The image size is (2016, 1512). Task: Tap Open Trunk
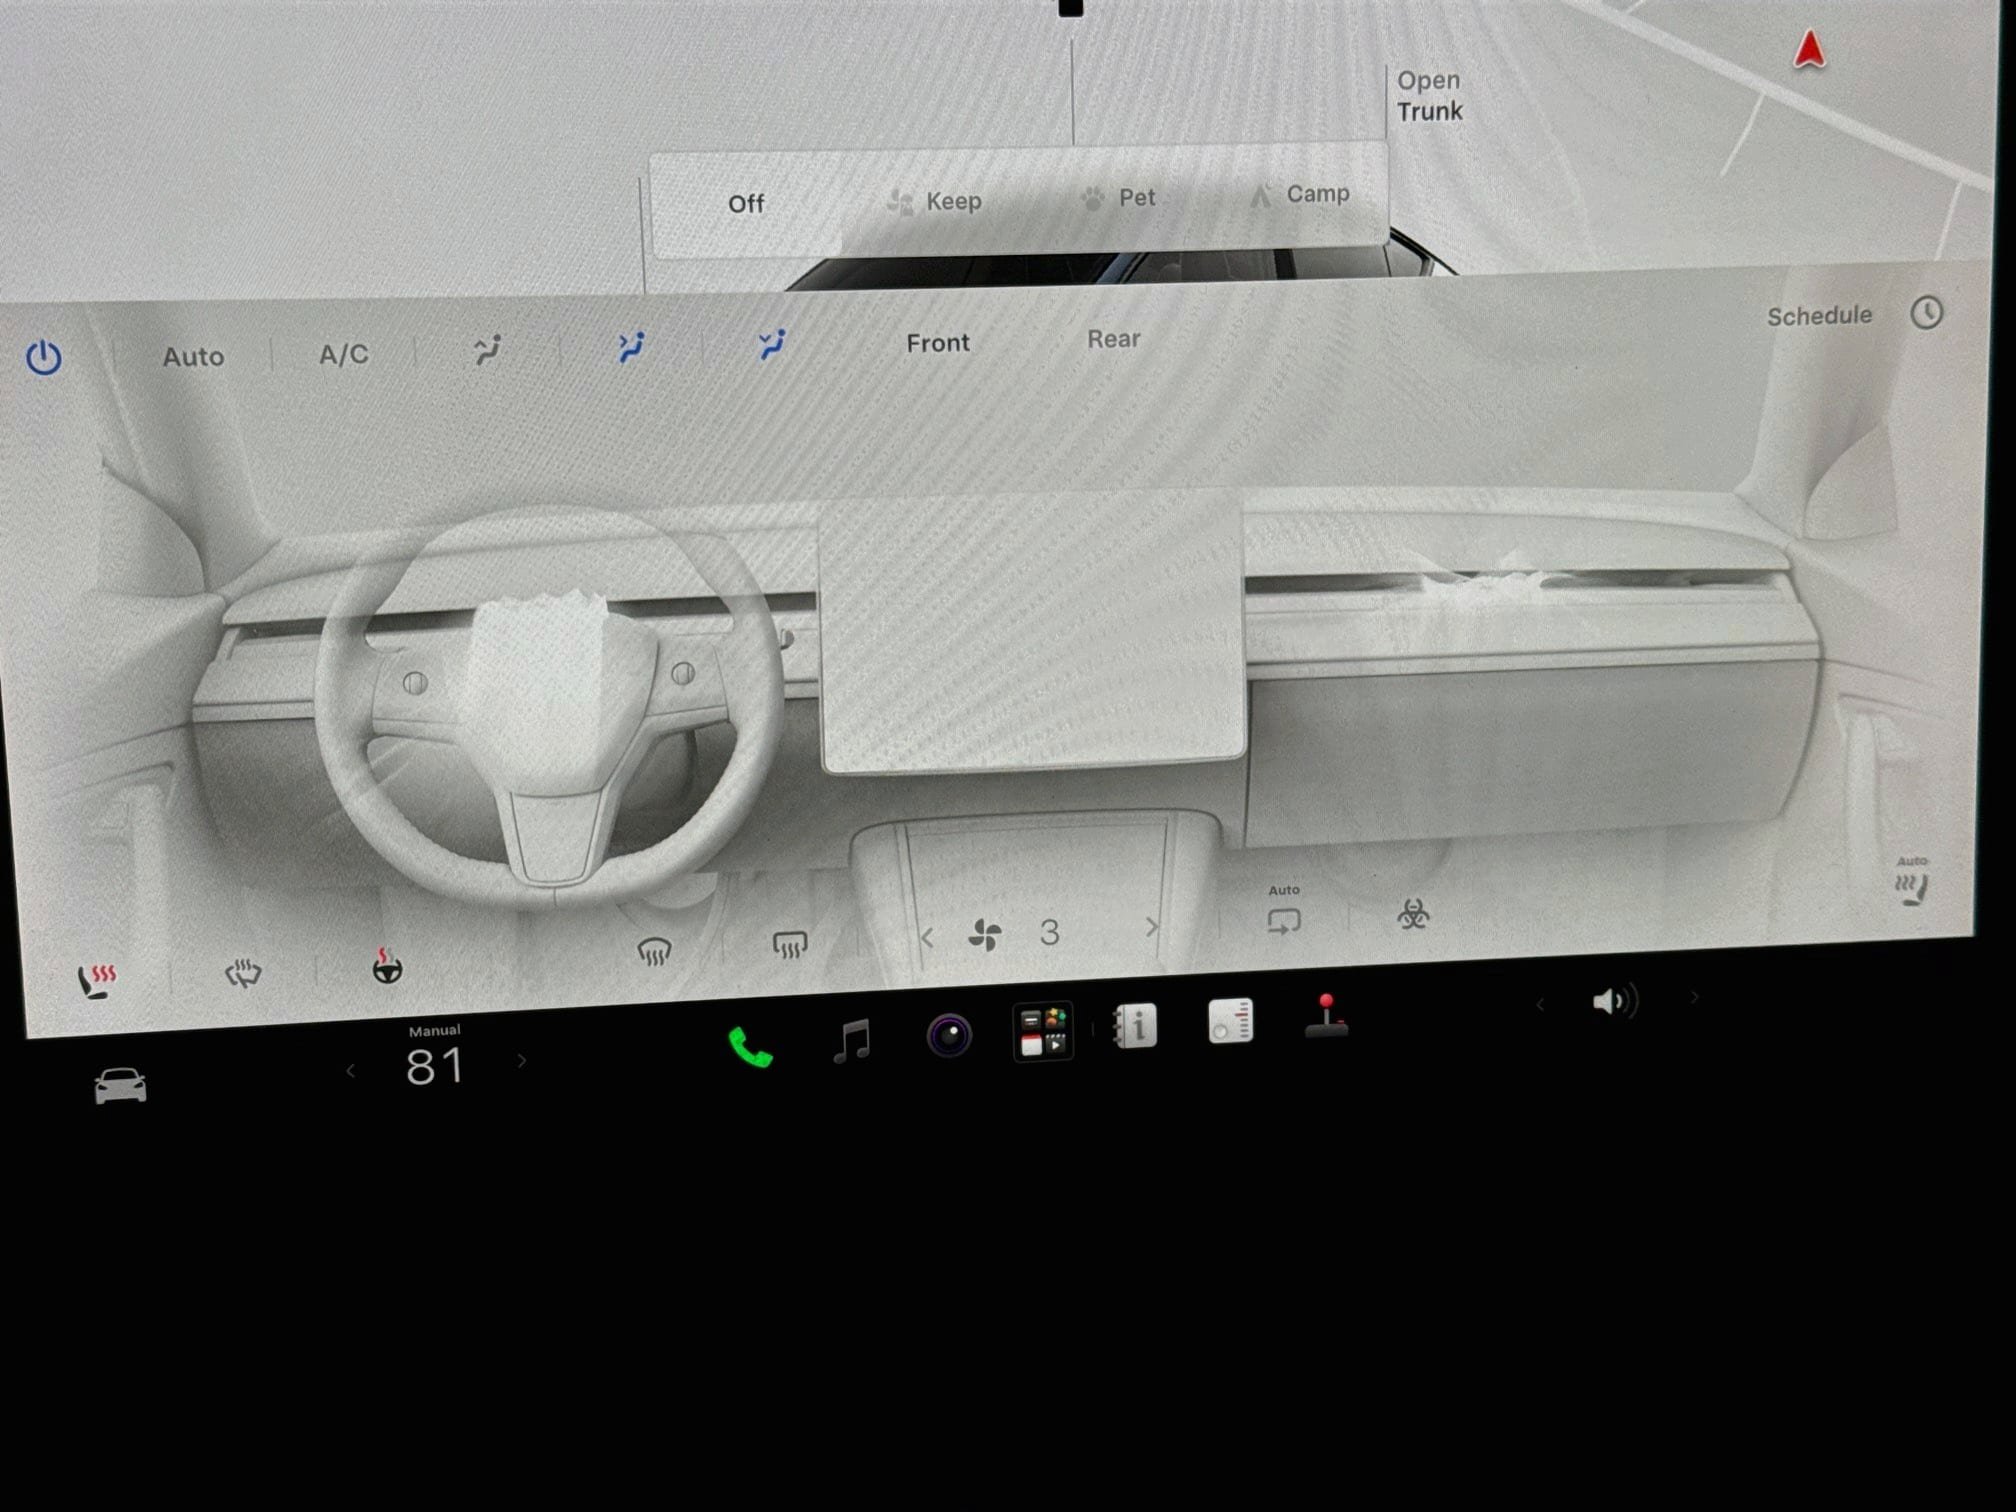pyautogui.click(x=1429, y=96)
